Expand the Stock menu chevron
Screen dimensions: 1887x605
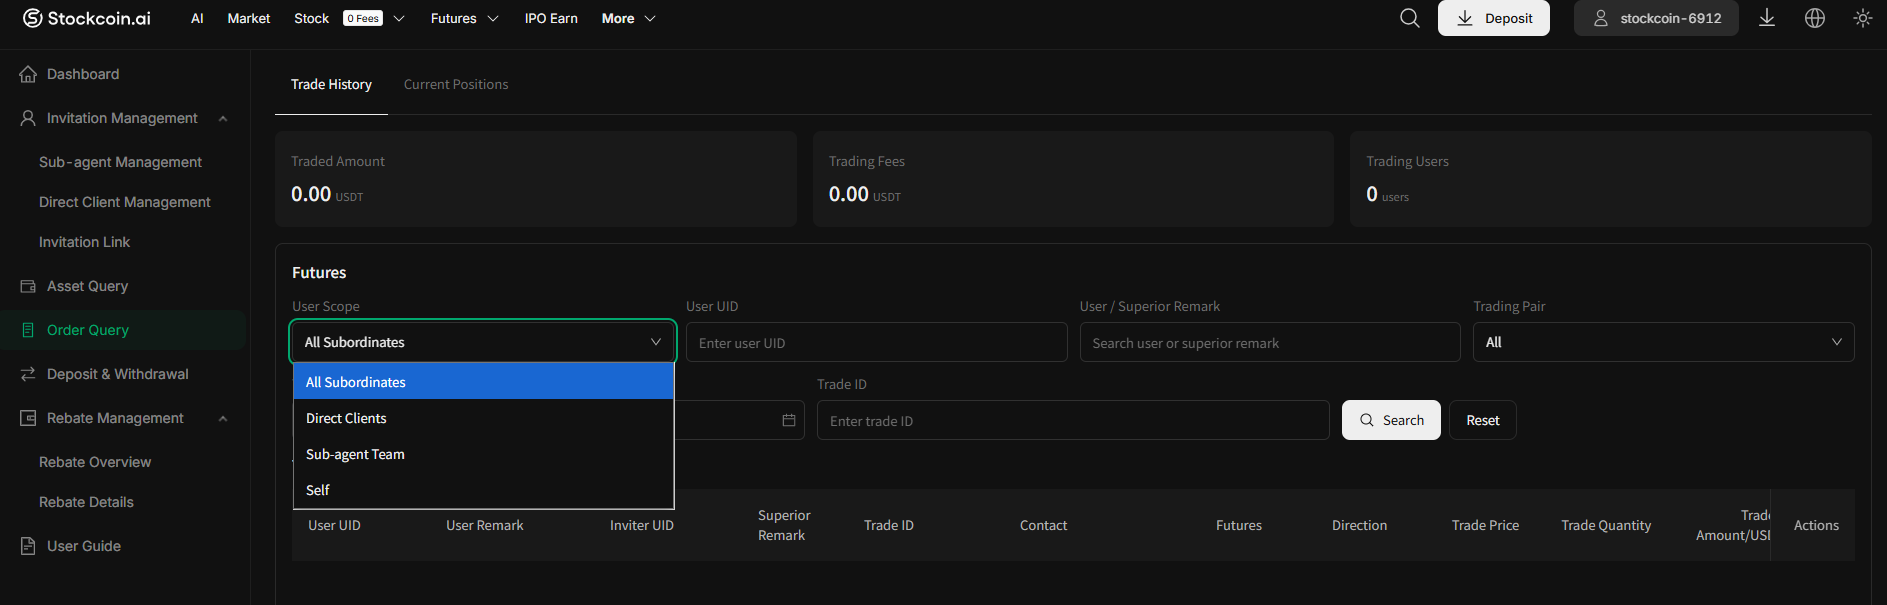point(399,18)
